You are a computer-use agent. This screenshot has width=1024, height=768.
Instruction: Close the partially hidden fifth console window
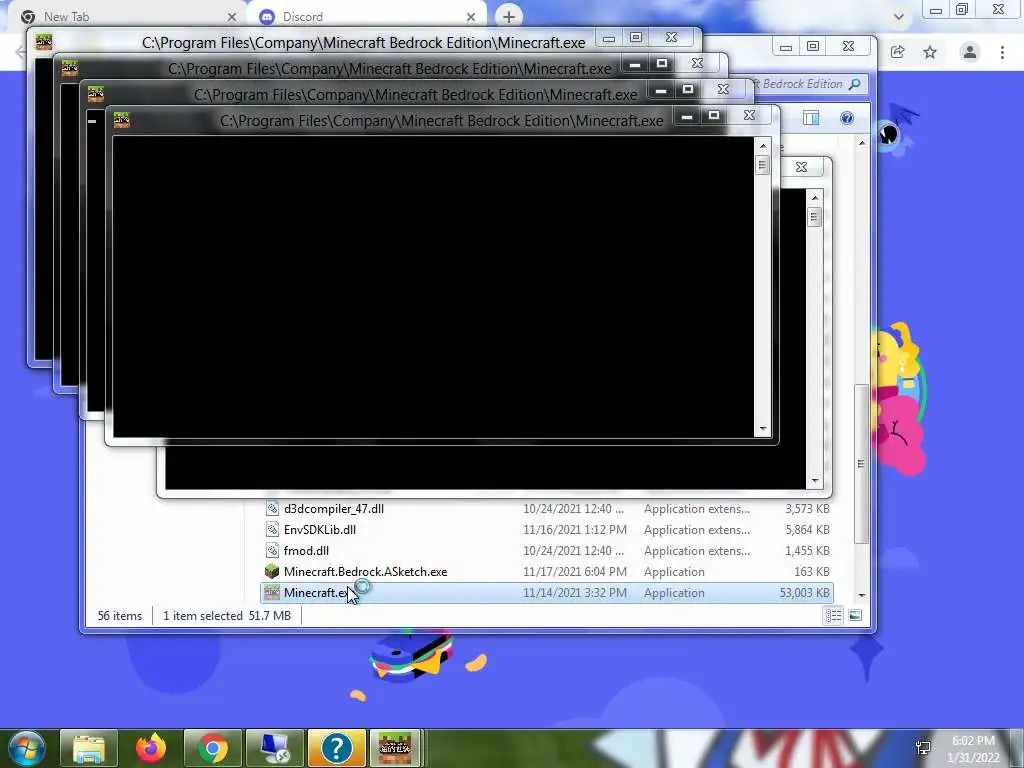[x=802, y=168]
